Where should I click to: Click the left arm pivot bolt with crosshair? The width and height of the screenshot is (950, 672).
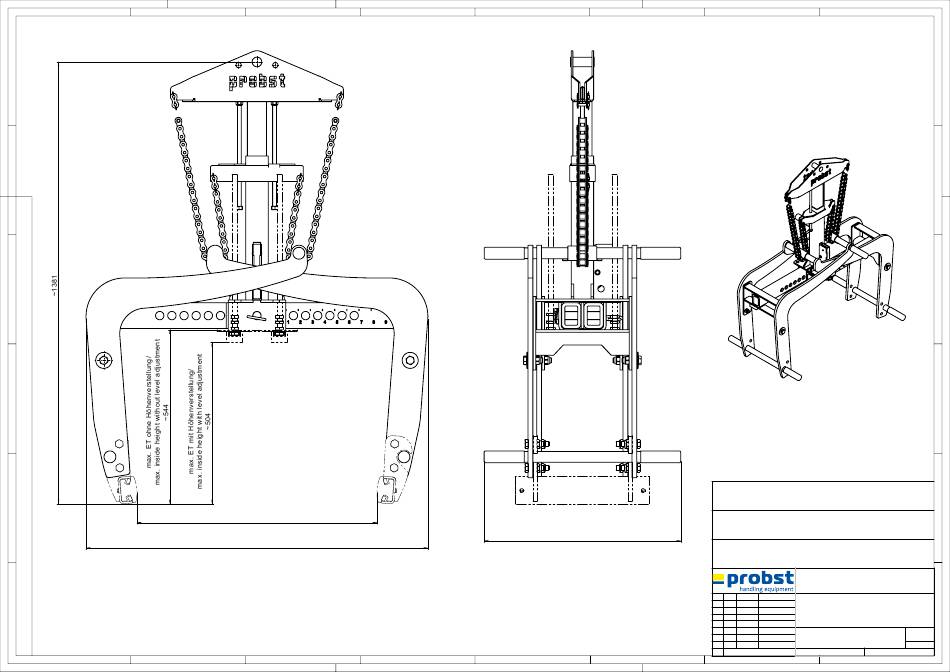103,360
